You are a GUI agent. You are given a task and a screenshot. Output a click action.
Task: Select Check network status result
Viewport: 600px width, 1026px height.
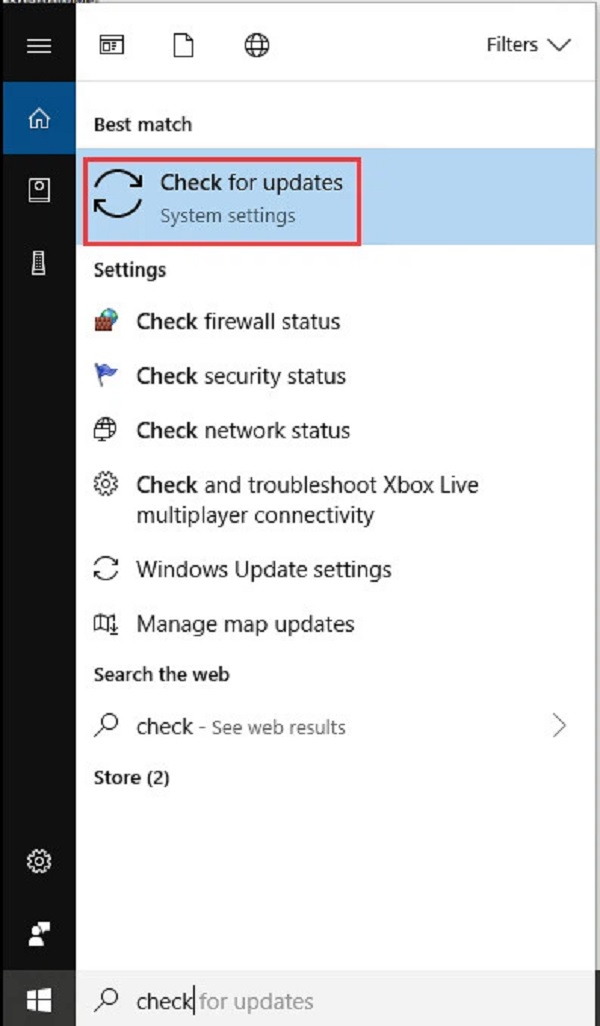tap(243, 431)
